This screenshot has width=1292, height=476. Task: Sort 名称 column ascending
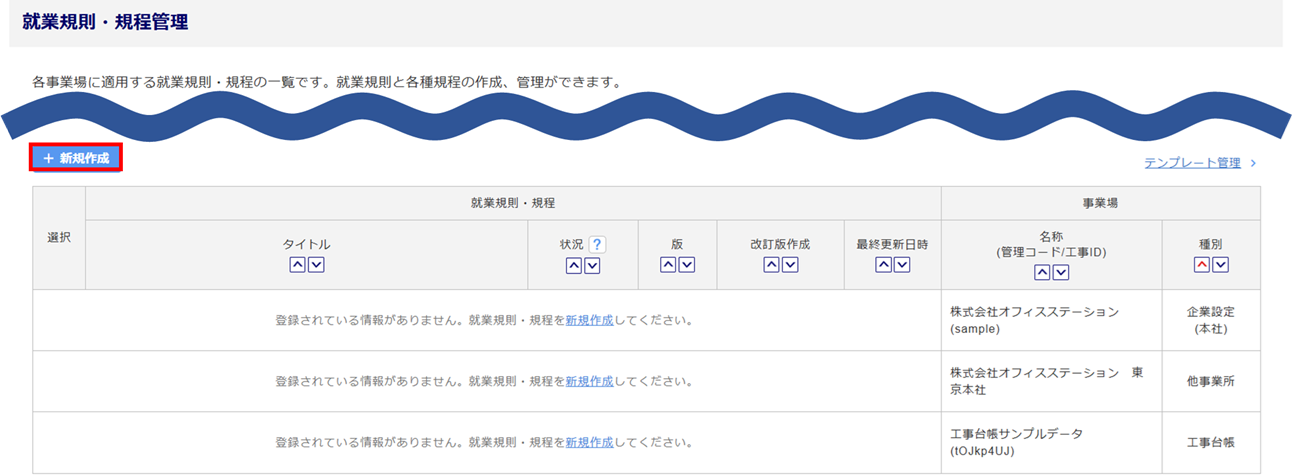(1042, 272)
